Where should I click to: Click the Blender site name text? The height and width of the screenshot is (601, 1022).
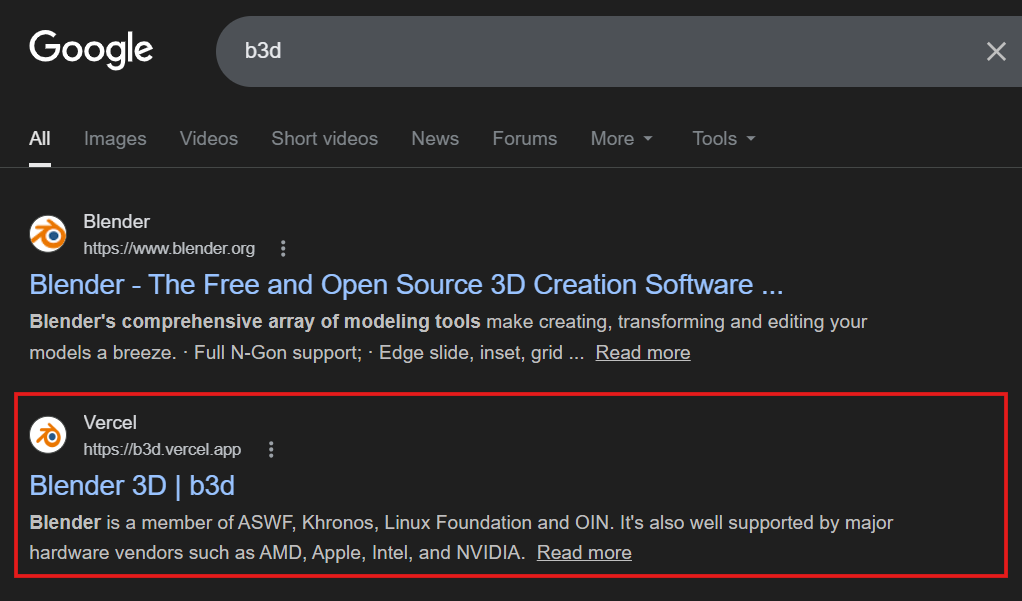pyautogui.click(x=117, y=222)
